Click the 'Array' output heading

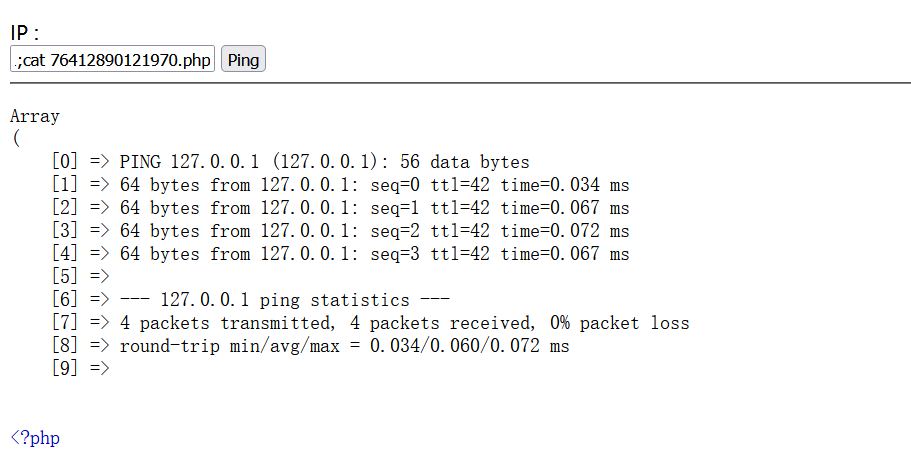(x=35, y=116)
